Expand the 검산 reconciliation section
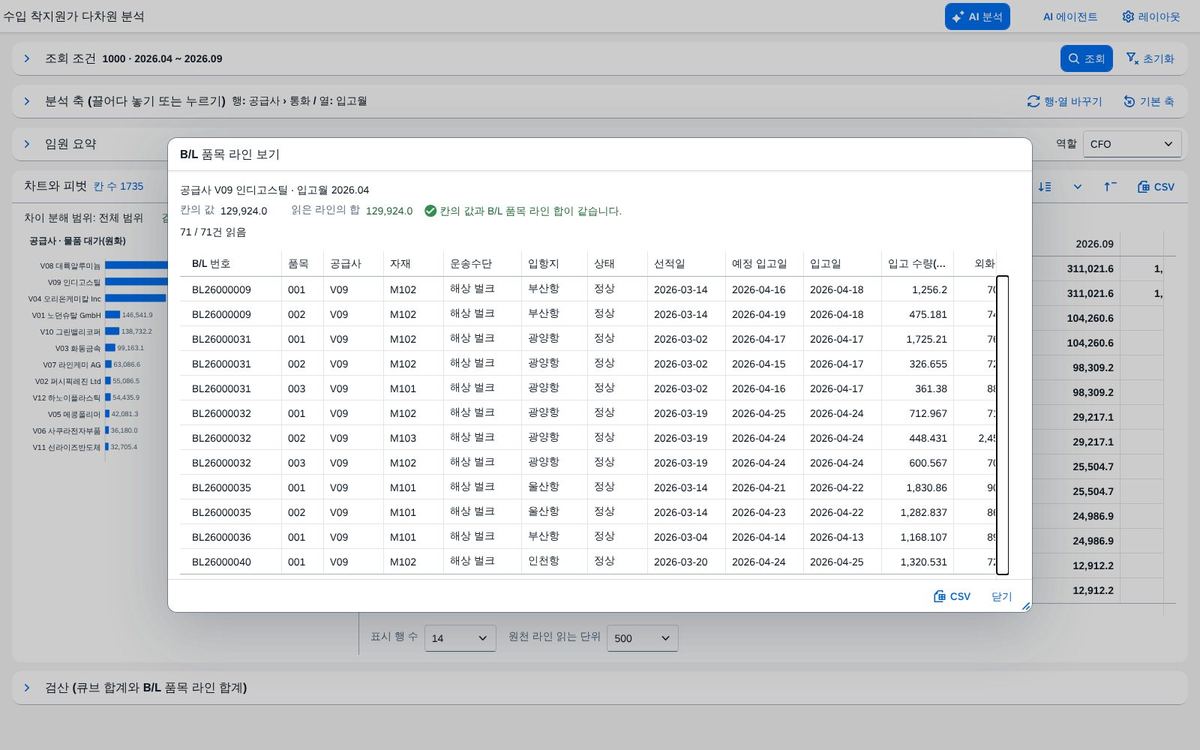 pos(27,688)
